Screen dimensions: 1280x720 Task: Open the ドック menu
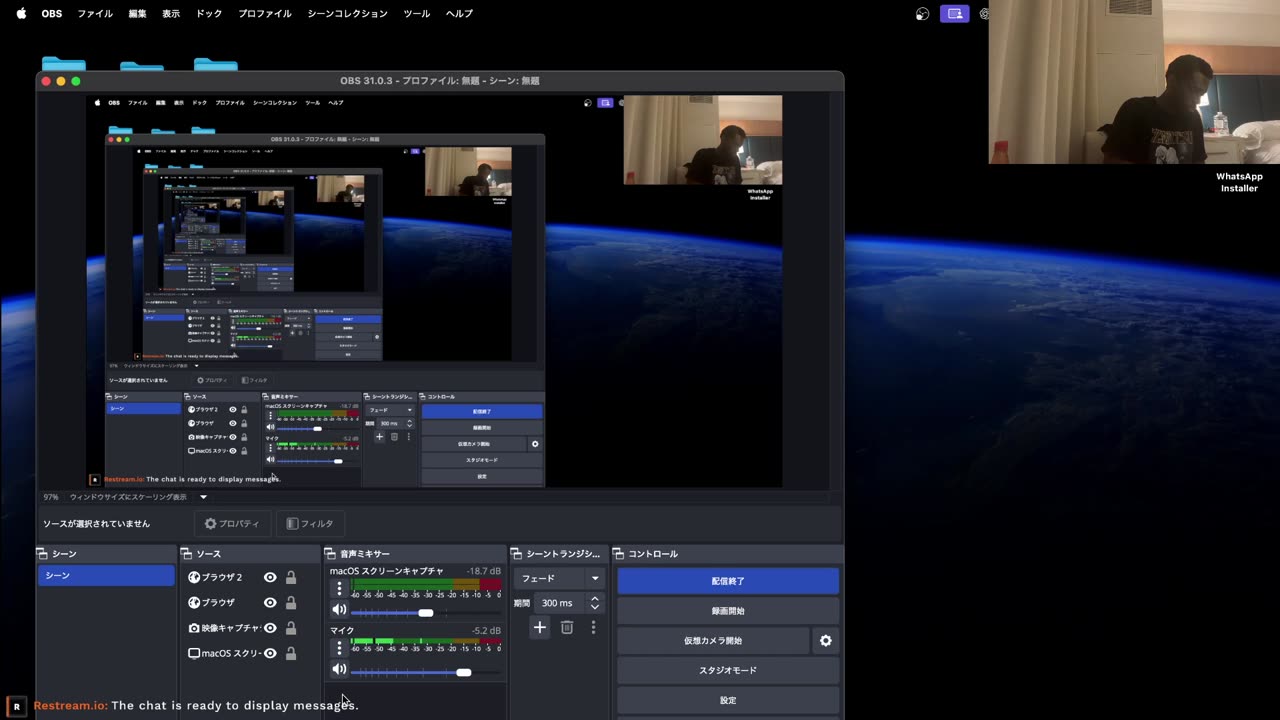click(209, 14)
